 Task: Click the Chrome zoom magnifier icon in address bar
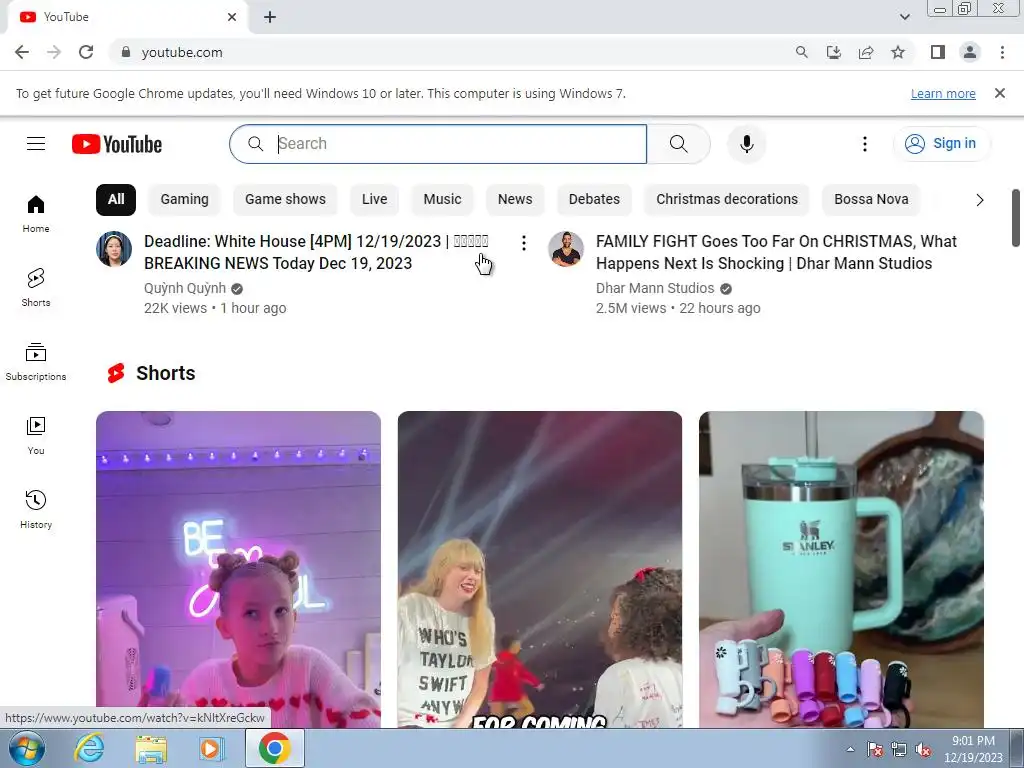click(801, 52)
